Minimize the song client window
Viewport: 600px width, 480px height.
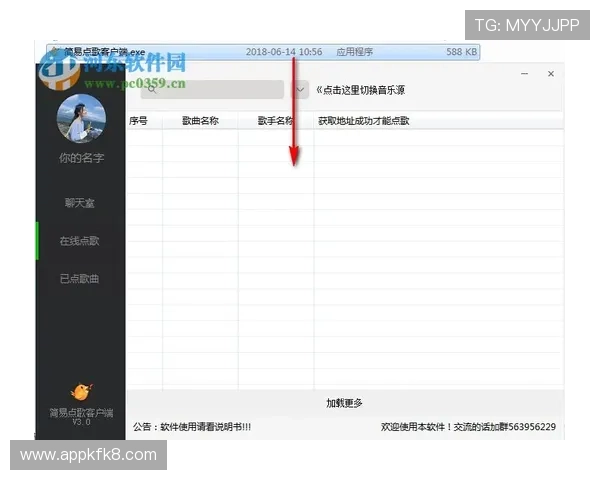525,73
